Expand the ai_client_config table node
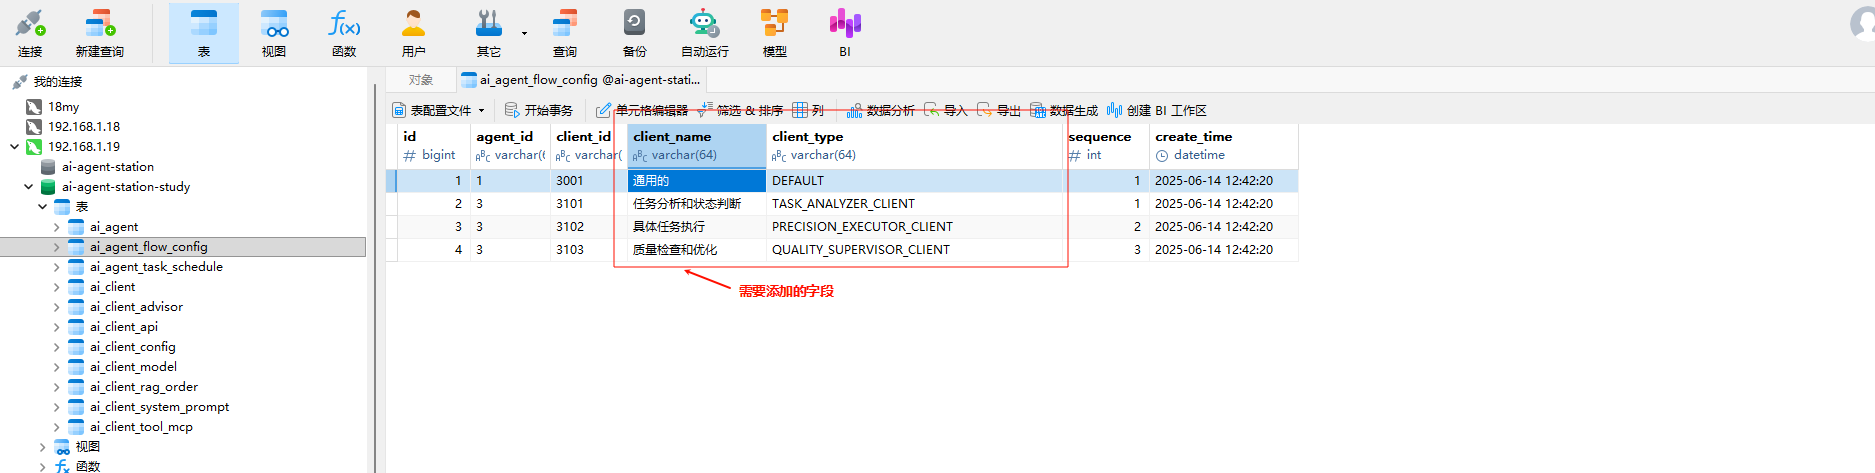Image resolution: width=1875 pixels, height=473 pixels. 56,347
